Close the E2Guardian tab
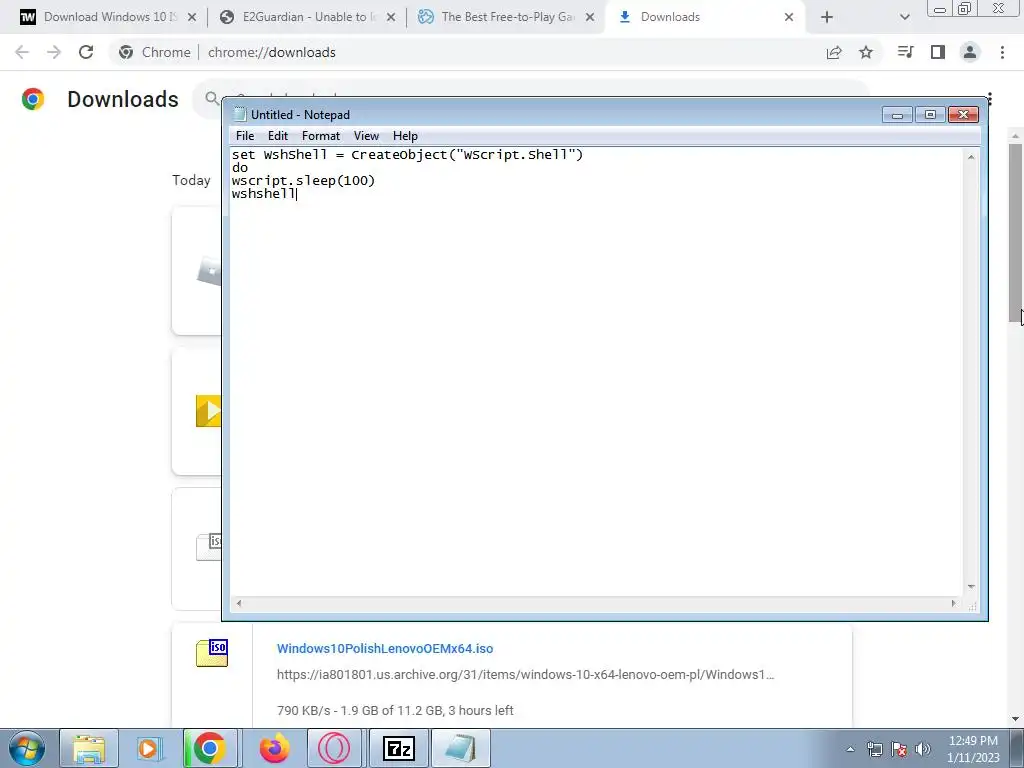 coord(391,17)
